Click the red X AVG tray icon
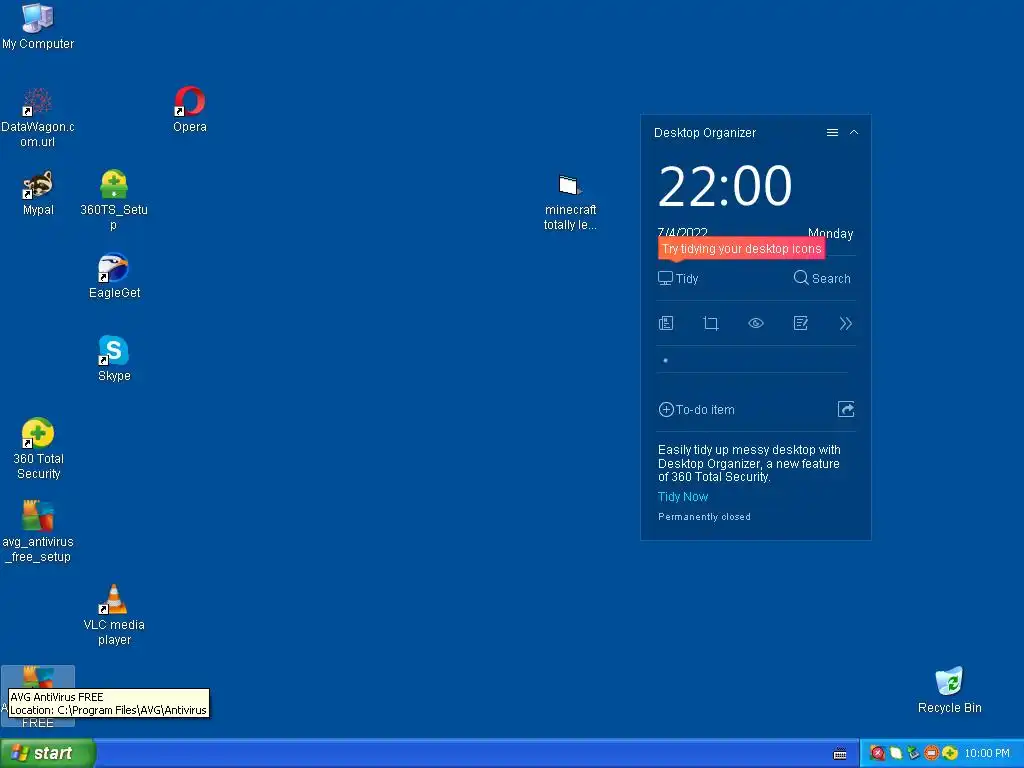Screen dimensions: 1024x768 click(x=878, y=754)
